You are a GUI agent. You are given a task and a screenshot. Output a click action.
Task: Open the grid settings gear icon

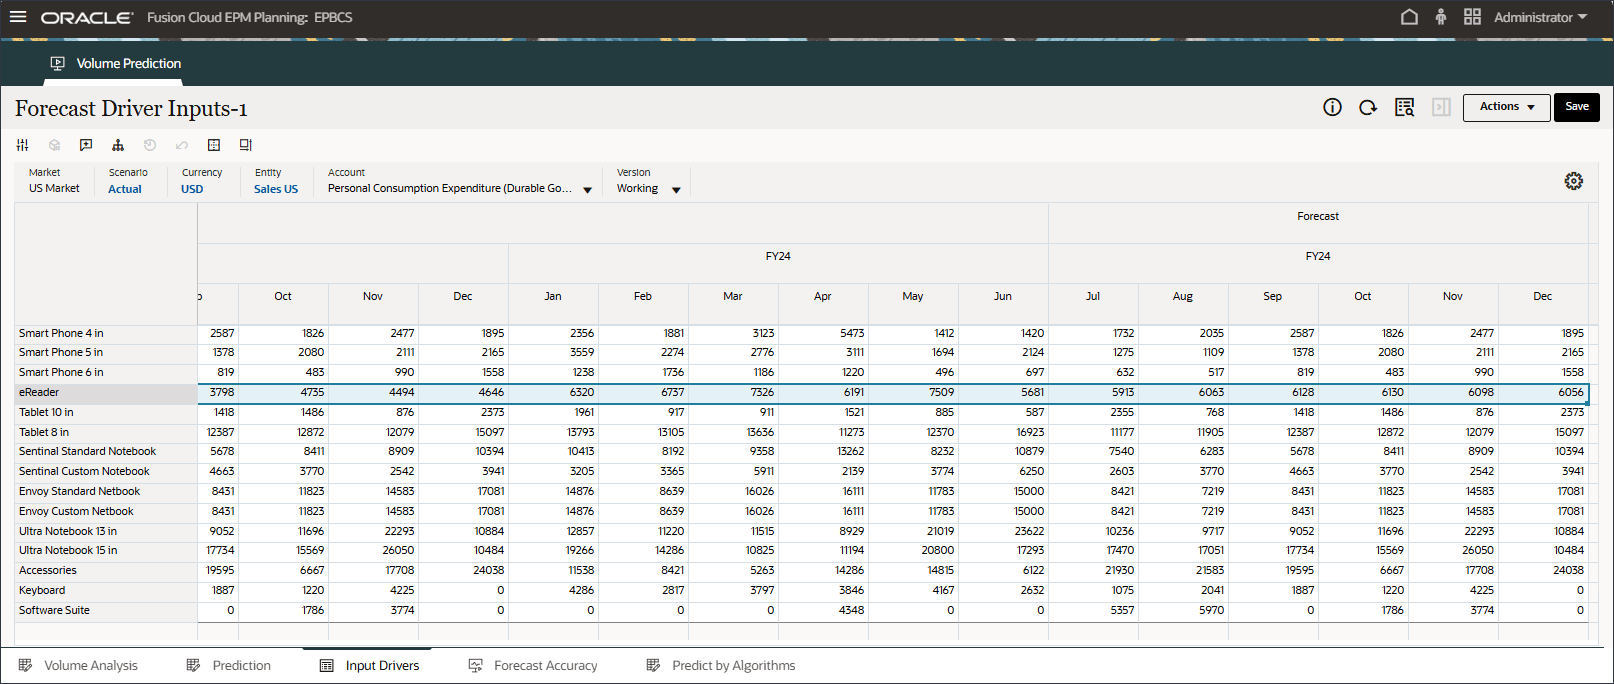pyautogui.click(x=1573, y=181)
